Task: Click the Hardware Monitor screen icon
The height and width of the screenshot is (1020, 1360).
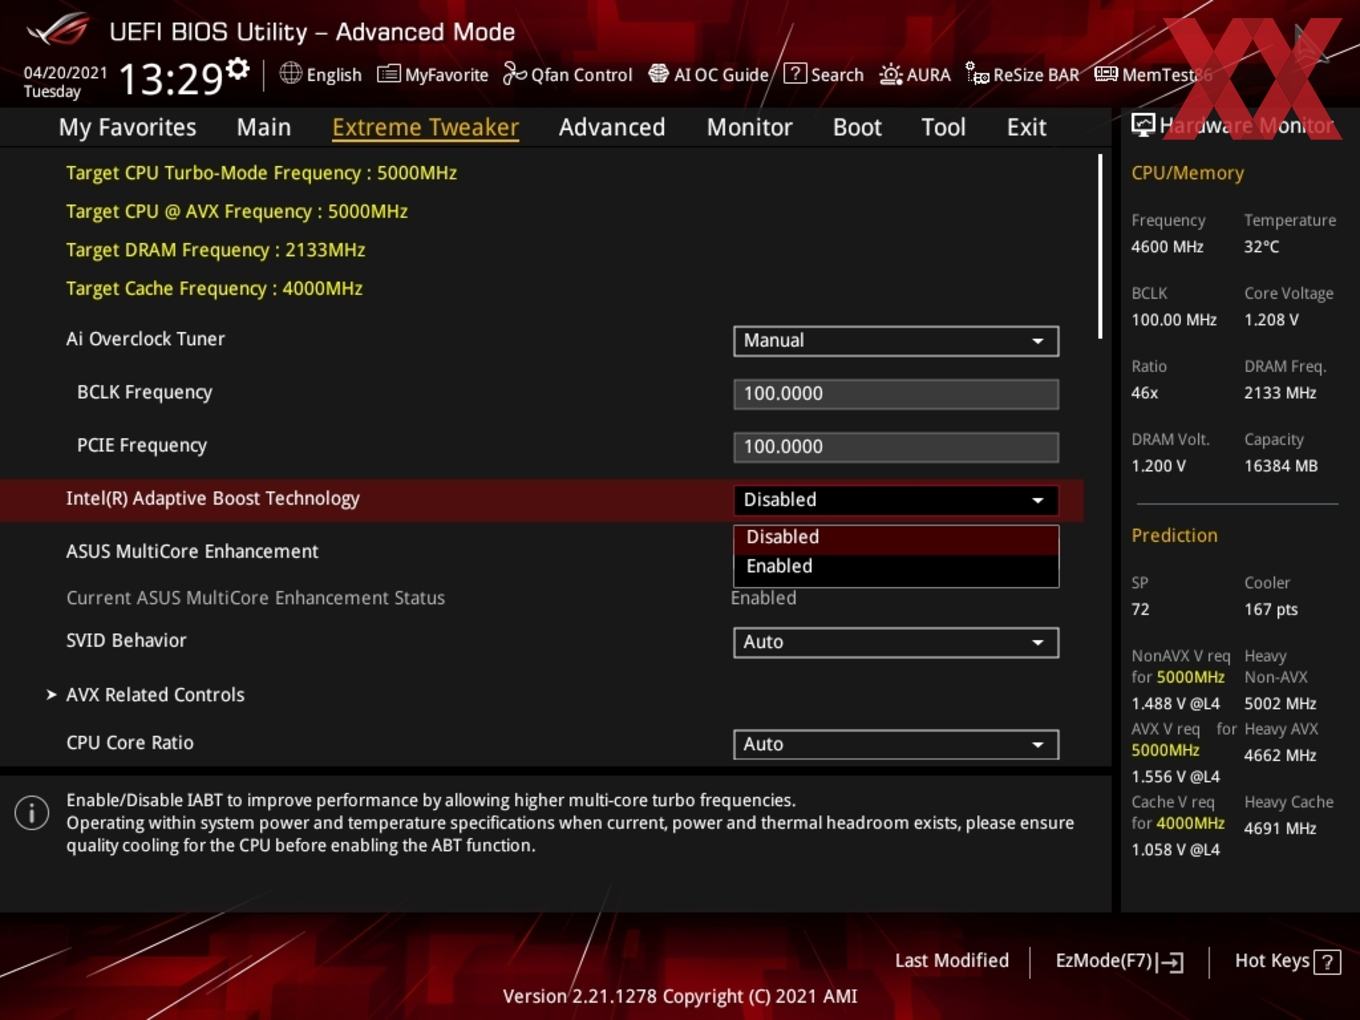Action: coord(1143,125)
